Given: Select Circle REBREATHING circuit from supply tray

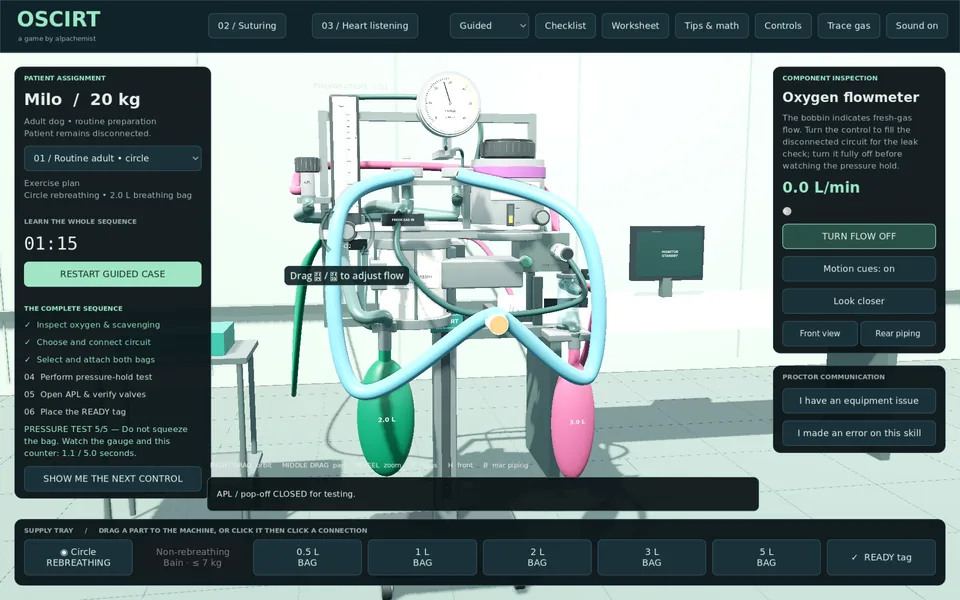Looking at the screenshot, I should click(78, 557).
